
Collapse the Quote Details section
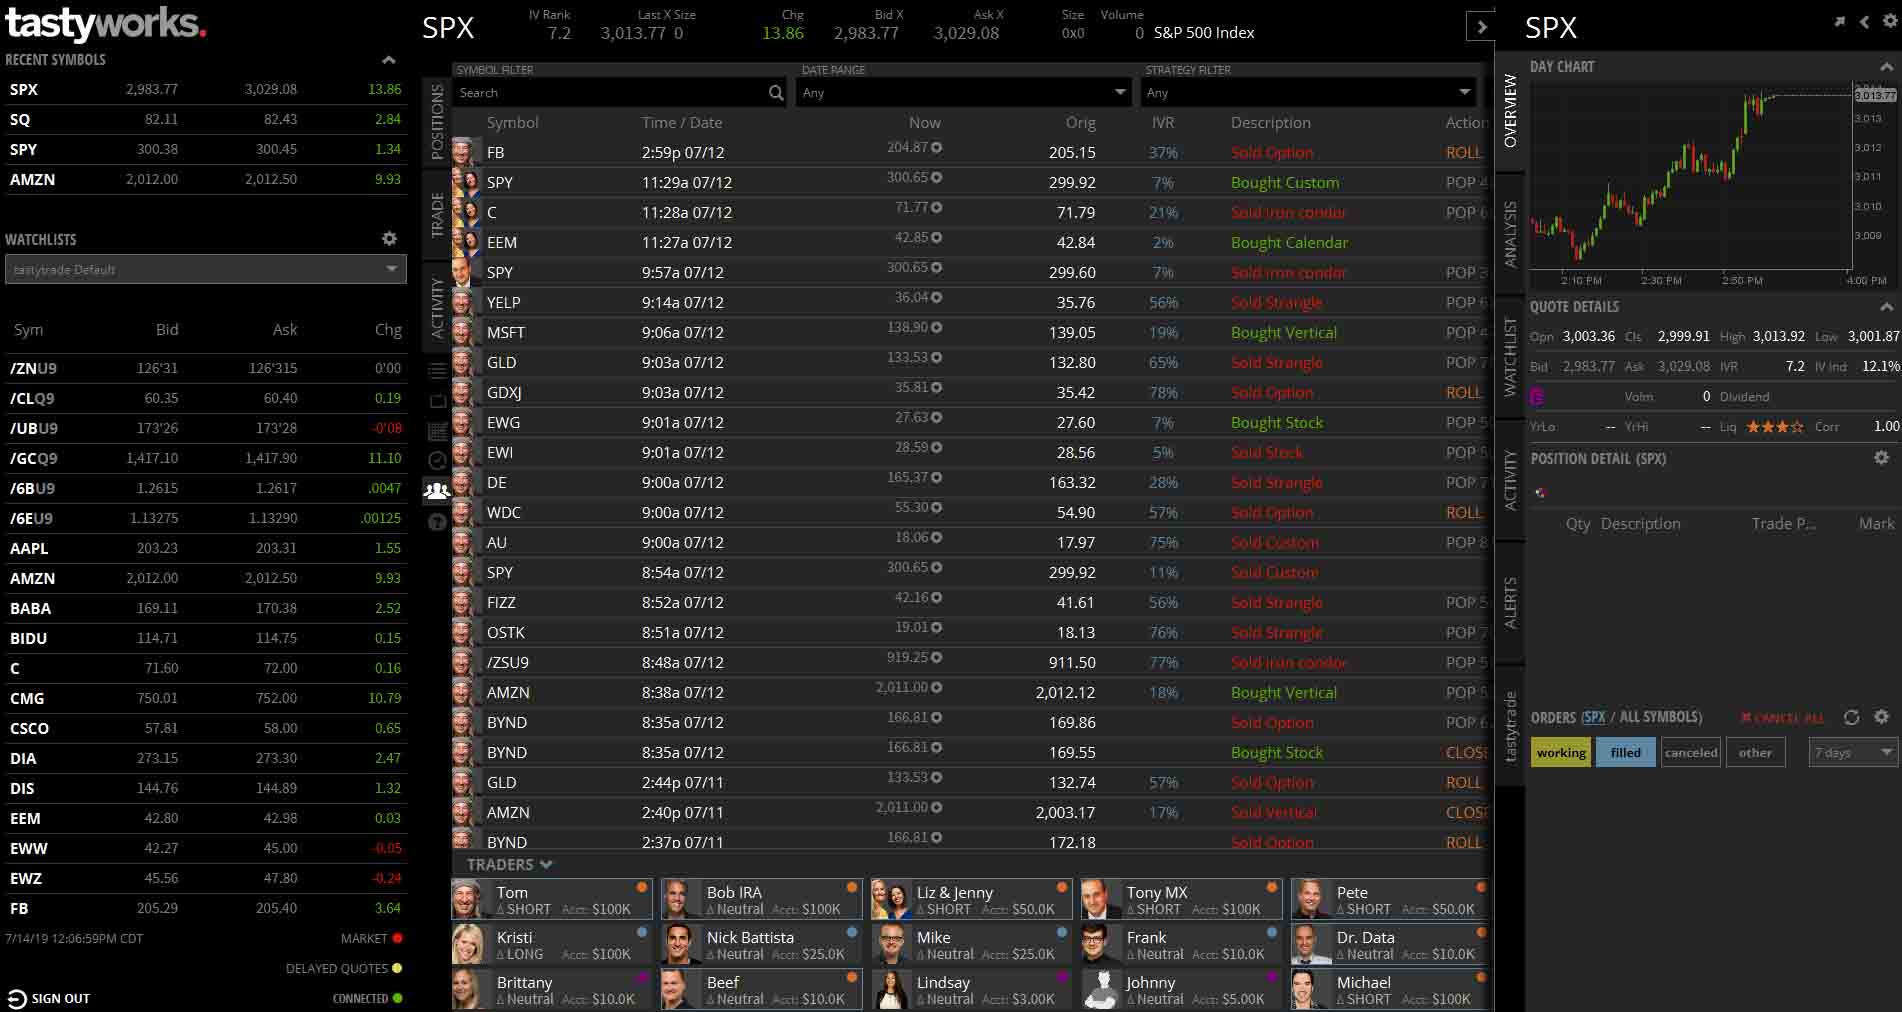pos(1886,307)
